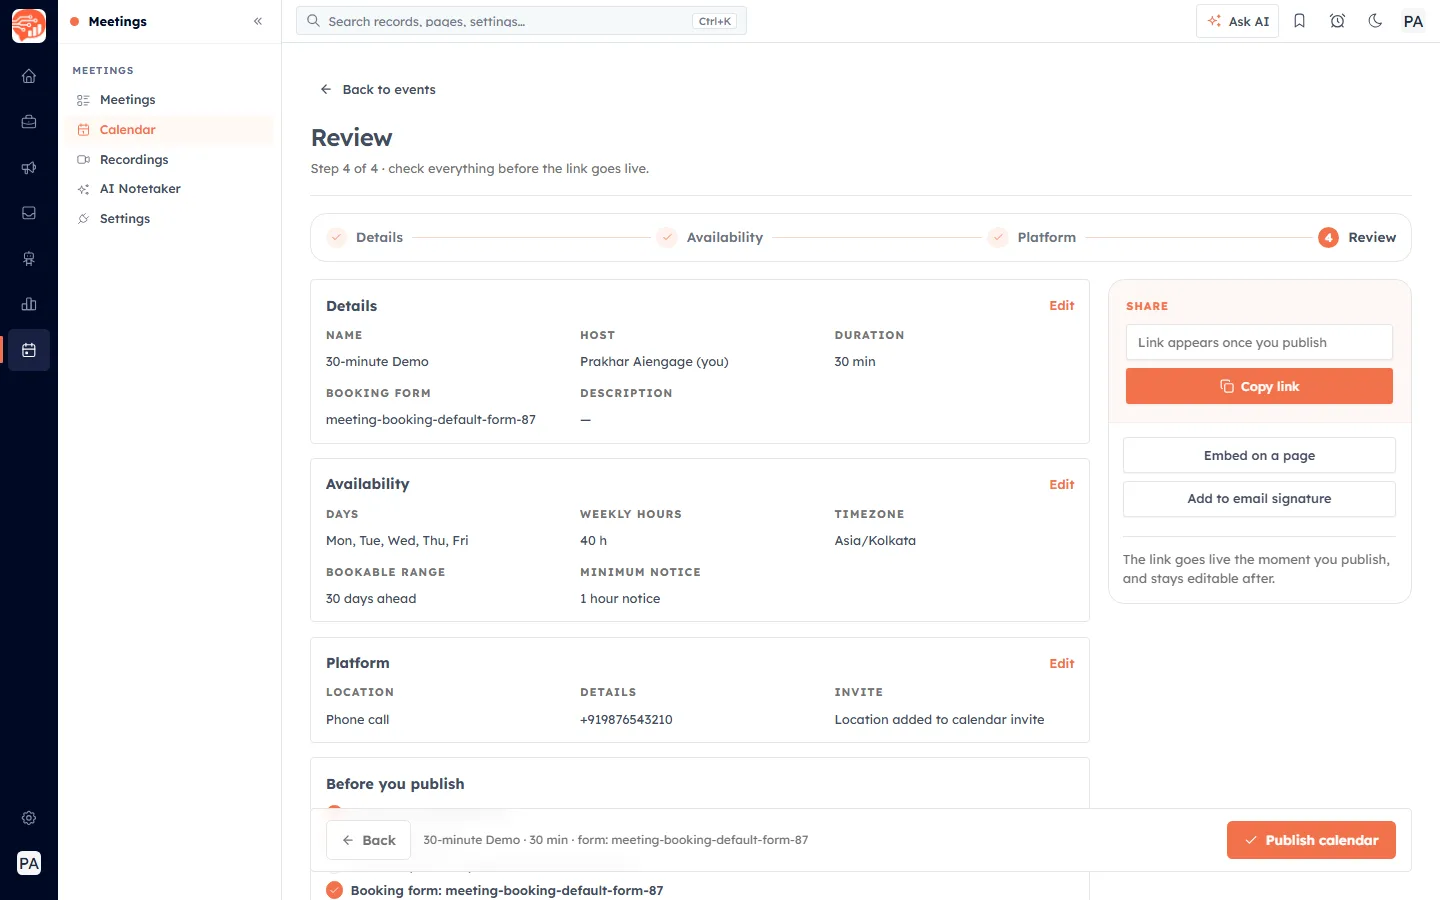Click the app logo in the left rail

coord(29,26)
